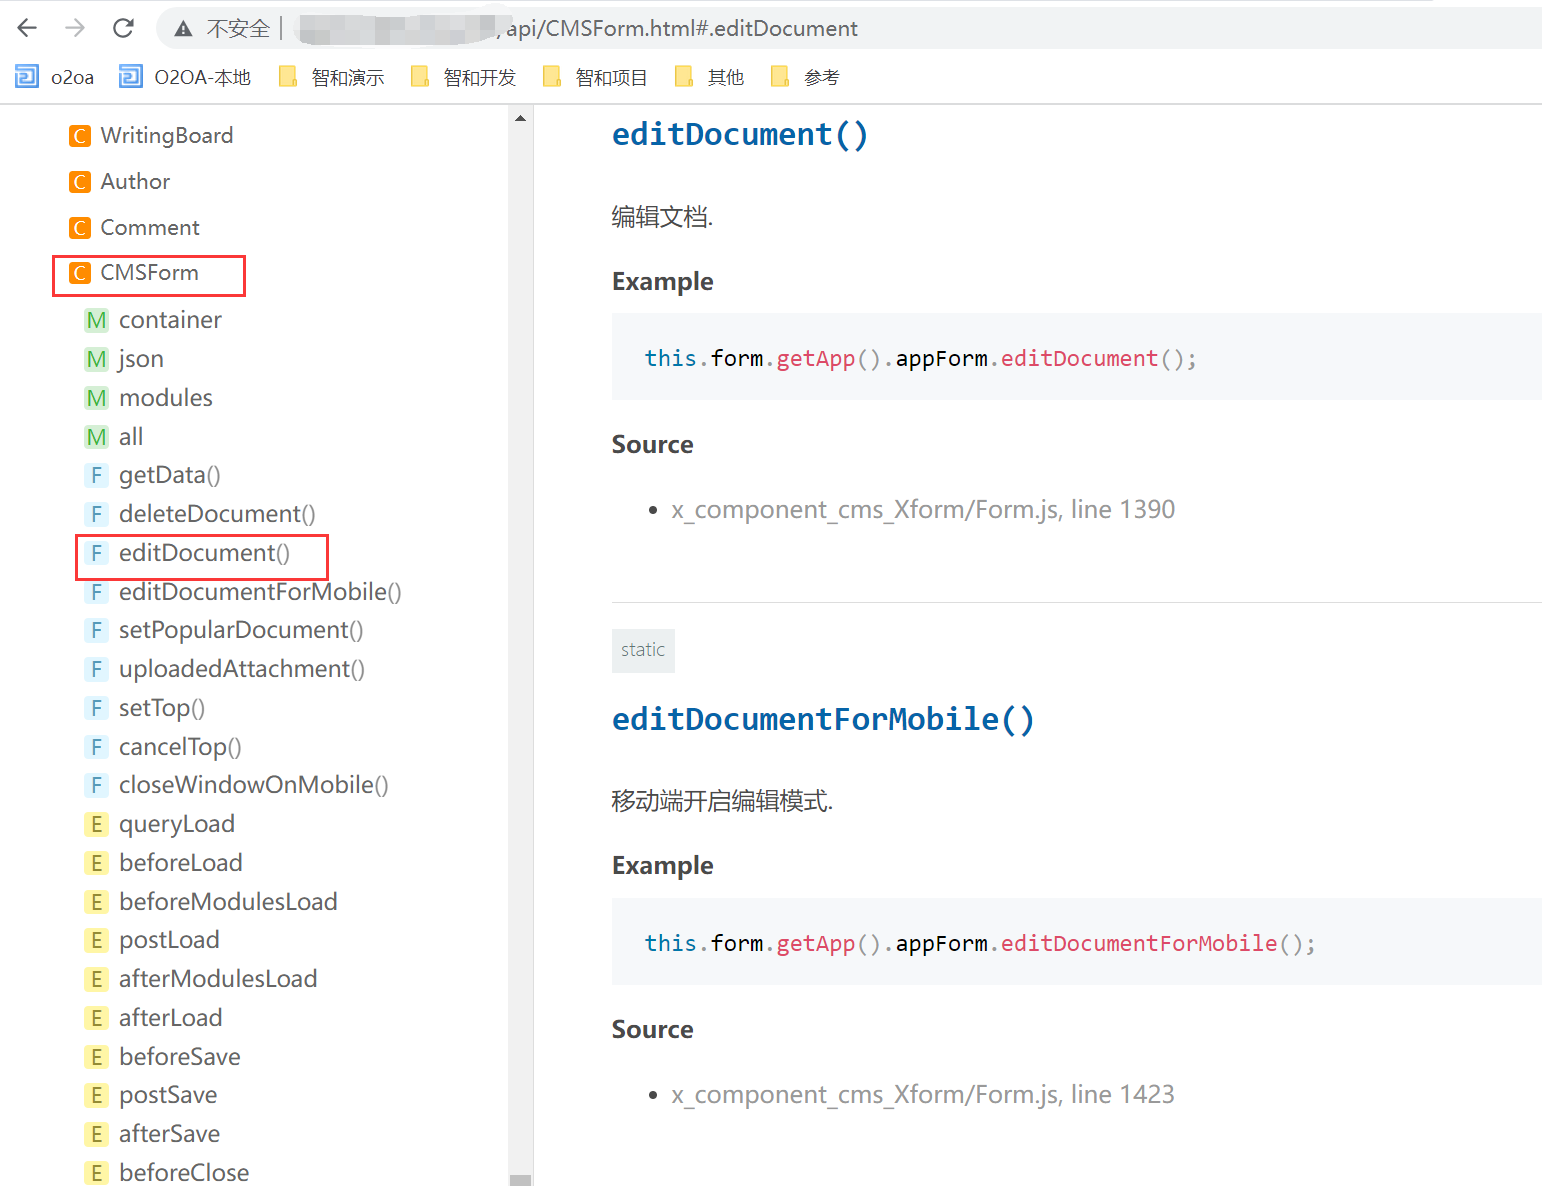Image resolution: width=1542 pixels, height=1186 pixels.
Task: Open the 其他 bookmarks folder
Action: 710,77
